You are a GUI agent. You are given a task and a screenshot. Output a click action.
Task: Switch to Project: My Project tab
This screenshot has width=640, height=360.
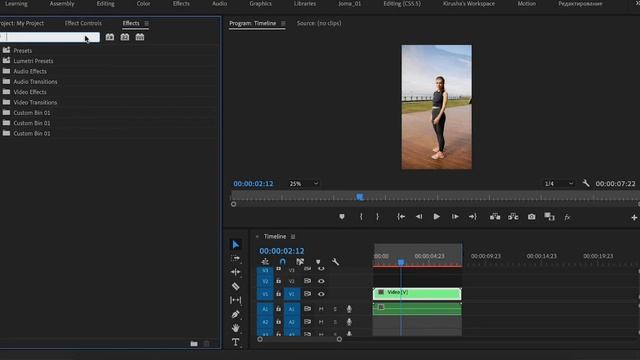pyautogui.click(x=22, y=23)
